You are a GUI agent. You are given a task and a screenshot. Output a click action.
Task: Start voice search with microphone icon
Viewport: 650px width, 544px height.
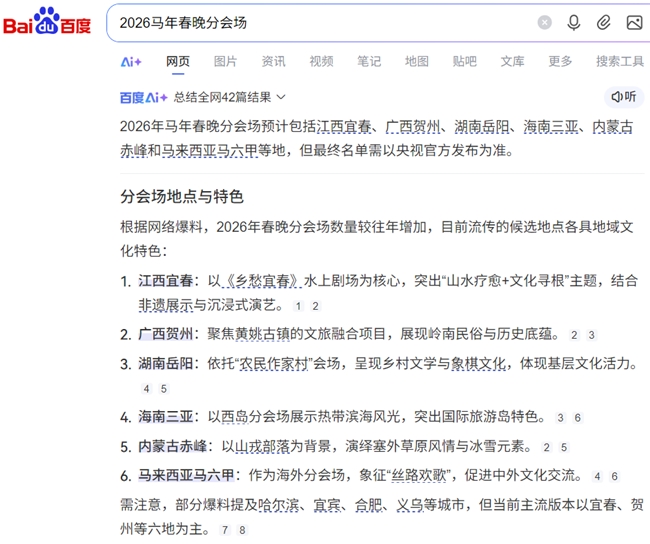pyautogui.click(x=574, y=22)
